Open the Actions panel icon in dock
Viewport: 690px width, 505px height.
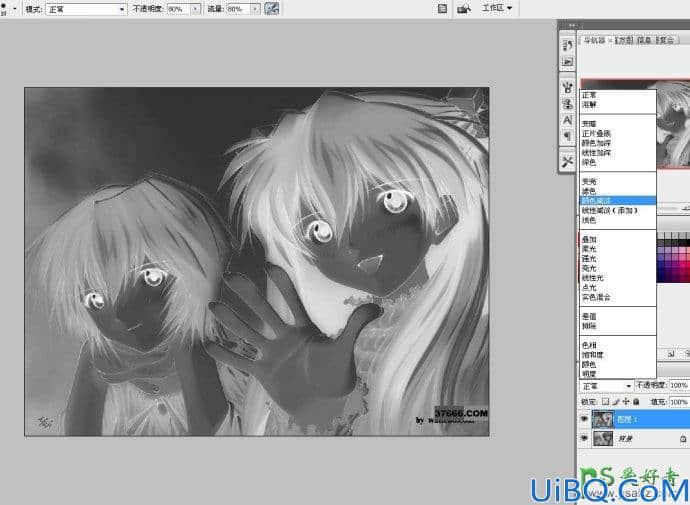tap(568, 62)
